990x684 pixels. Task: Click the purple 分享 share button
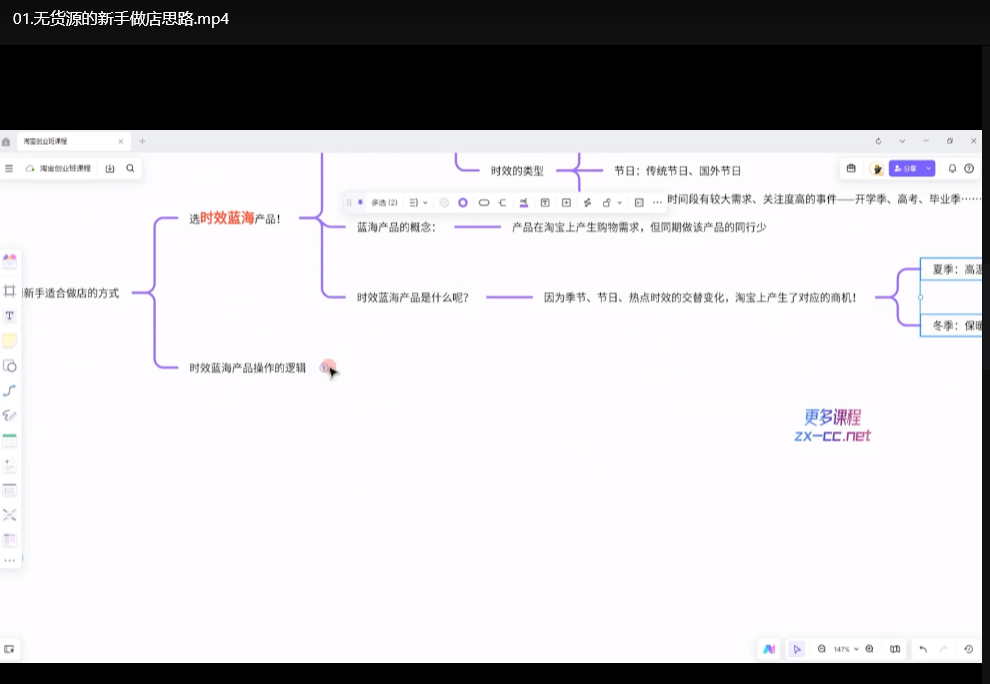[x=905, y=169]
